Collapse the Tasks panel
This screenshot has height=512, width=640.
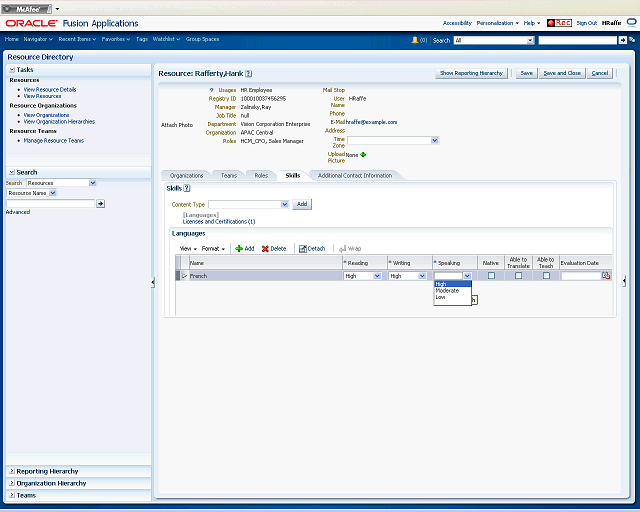point(12,70)
